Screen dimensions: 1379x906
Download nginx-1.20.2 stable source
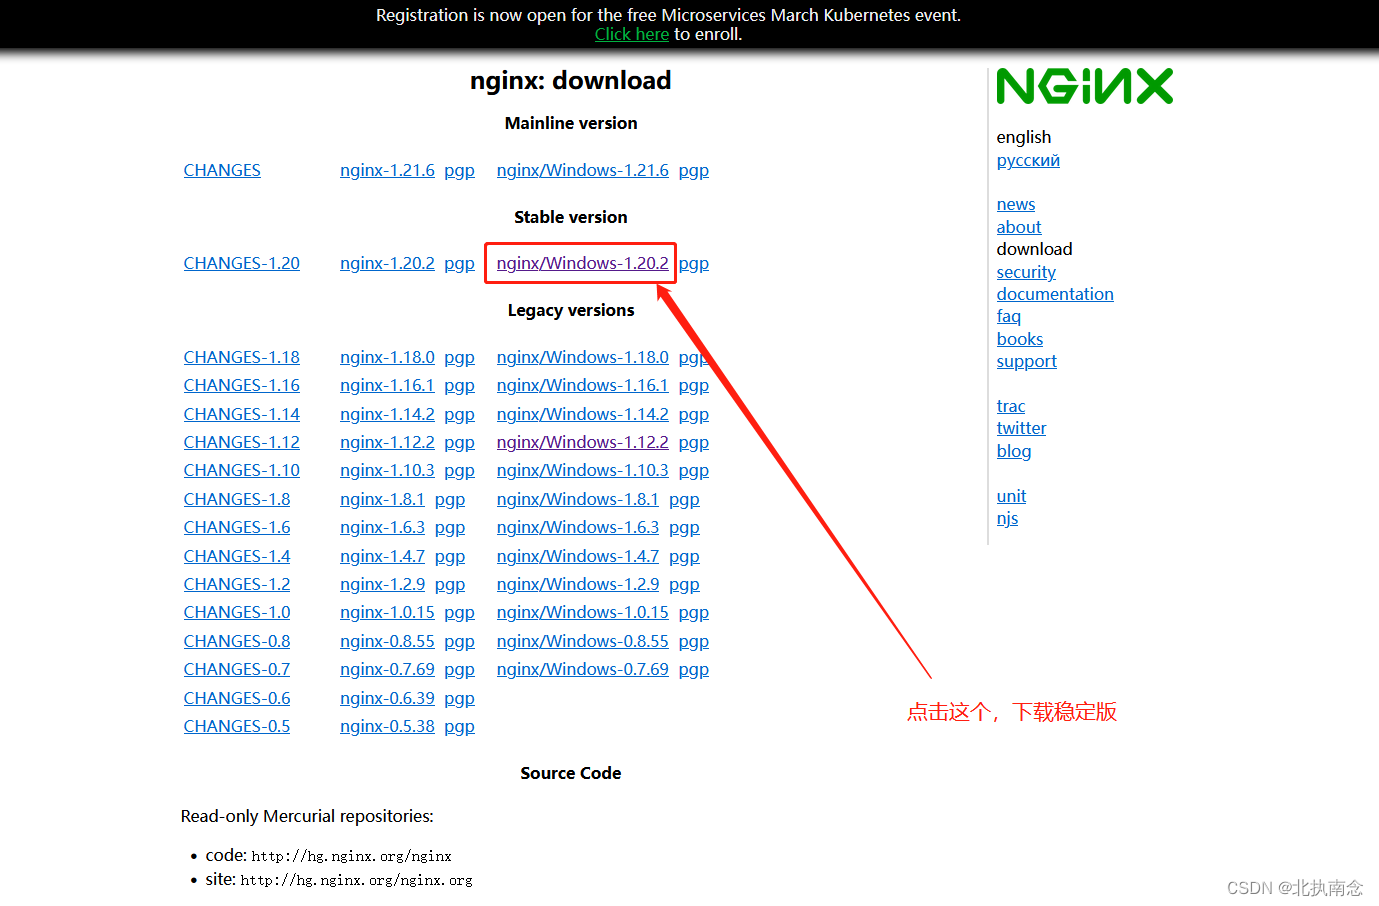tap(387, 263)
